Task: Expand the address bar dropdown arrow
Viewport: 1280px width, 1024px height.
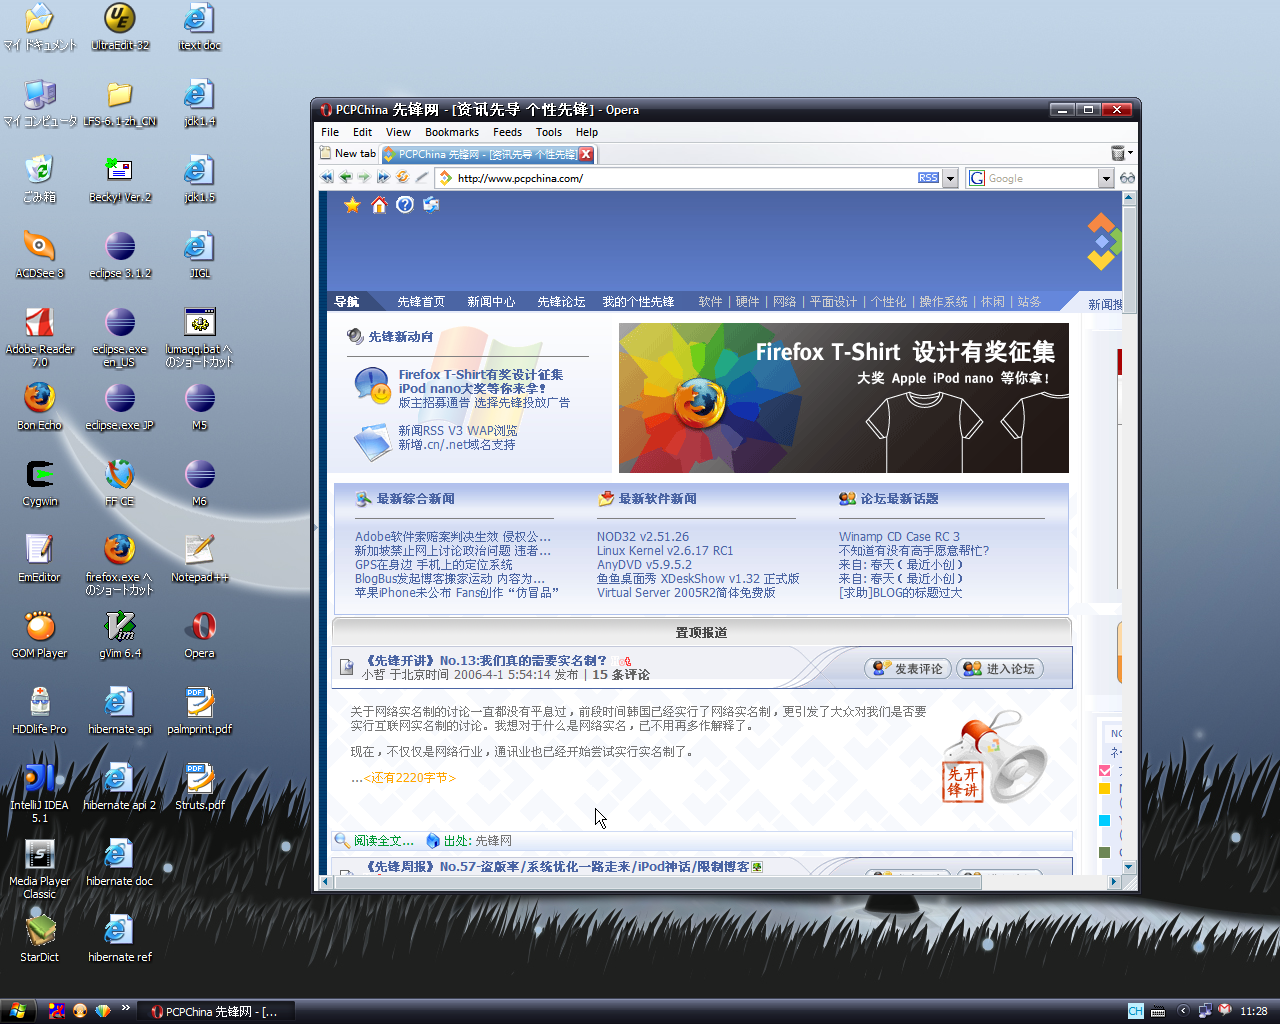Action: (950, 178)
